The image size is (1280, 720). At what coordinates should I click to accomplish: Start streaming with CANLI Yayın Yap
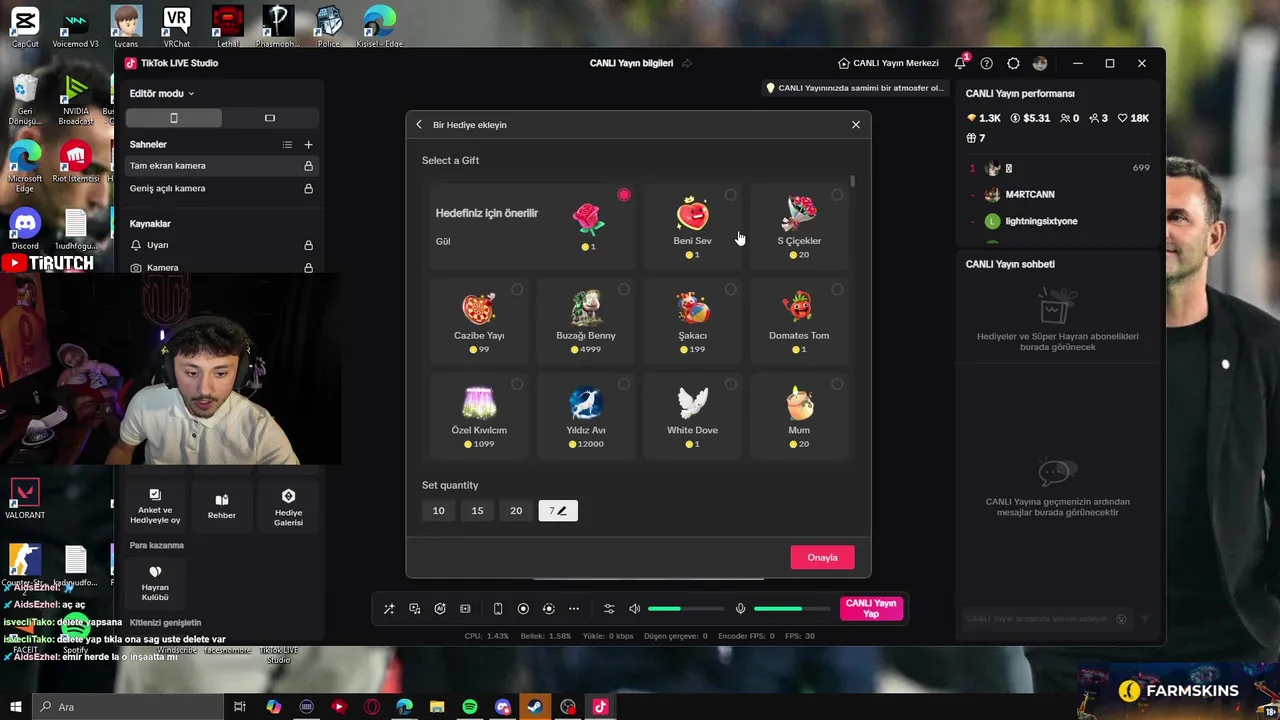[871, 609]
